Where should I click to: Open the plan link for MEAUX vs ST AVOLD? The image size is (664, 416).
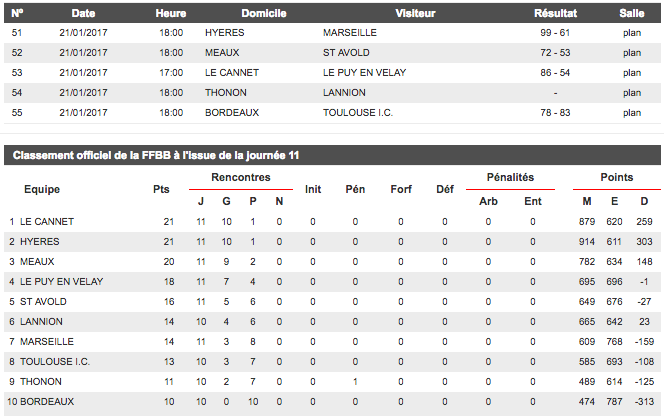(631, 52)
